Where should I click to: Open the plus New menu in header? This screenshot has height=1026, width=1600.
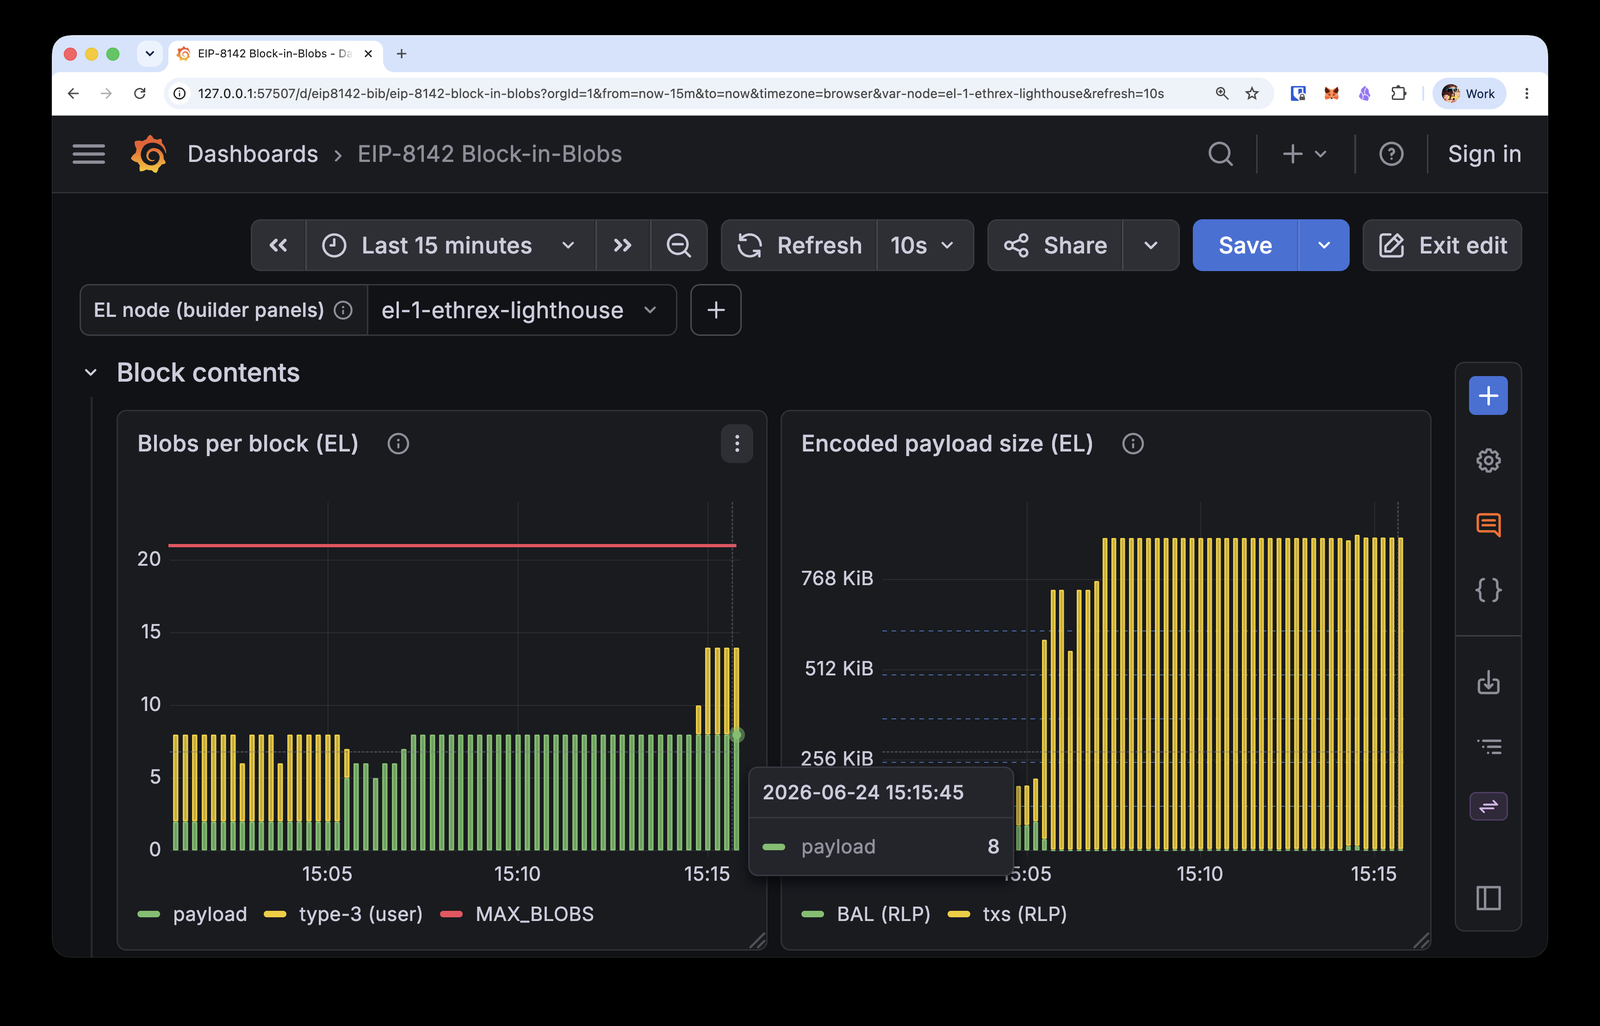[x=1305, y=154]
